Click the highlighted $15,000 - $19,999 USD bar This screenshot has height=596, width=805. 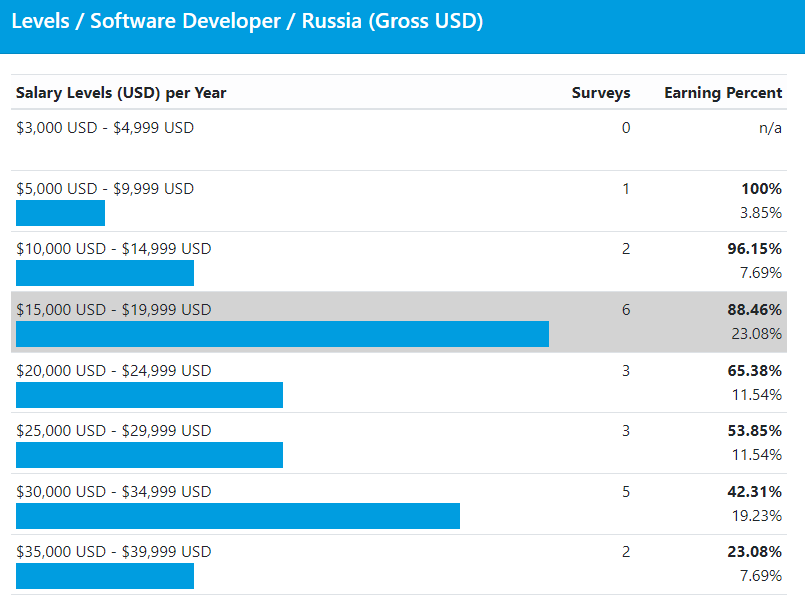pyautogui.click(x=282, y=334)
